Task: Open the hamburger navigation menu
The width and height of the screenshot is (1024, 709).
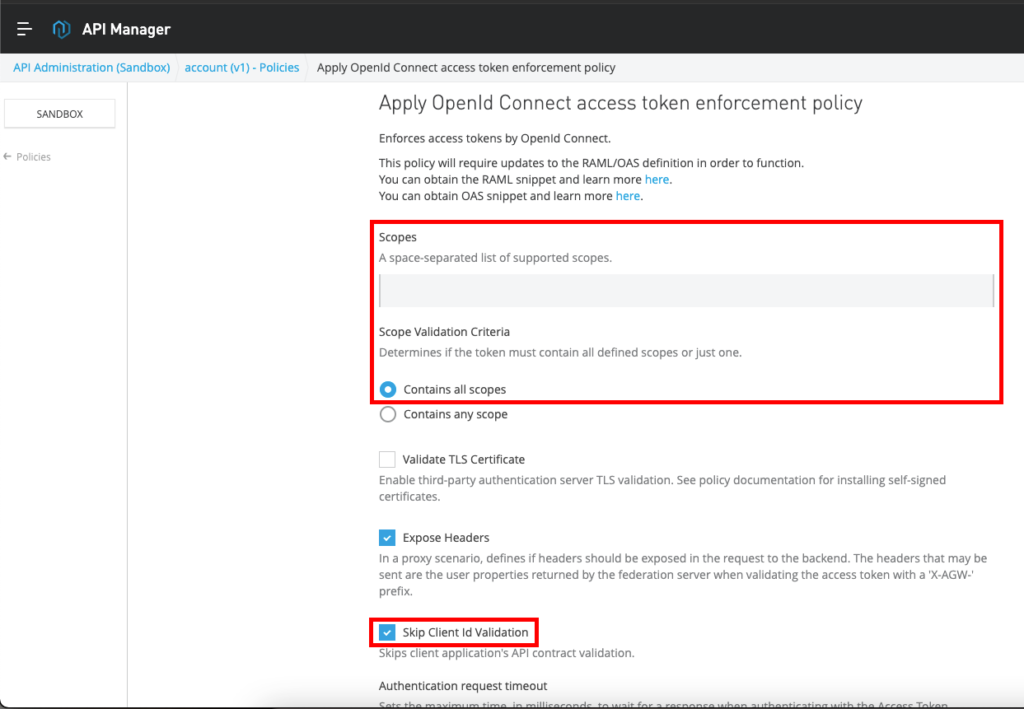Action: (x=25, y=29)
